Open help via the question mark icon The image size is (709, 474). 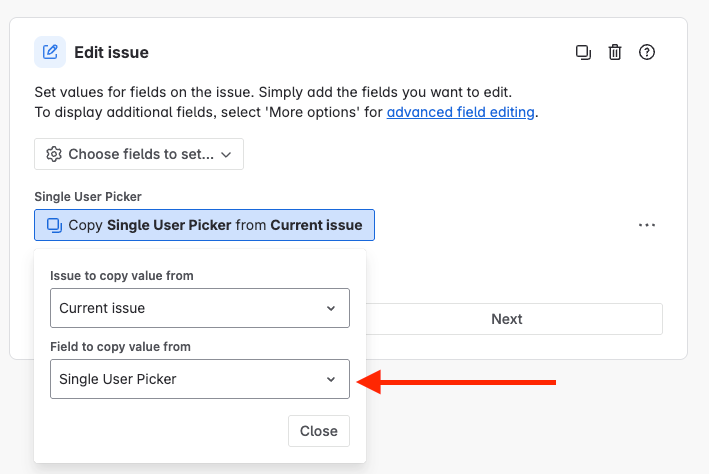647,52
